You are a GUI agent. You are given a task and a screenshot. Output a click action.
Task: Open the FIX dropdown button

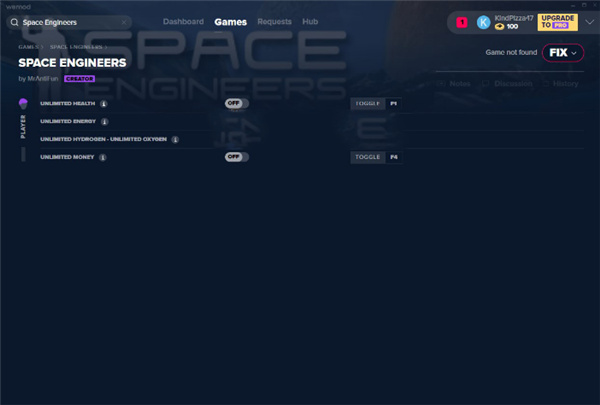pos(563,52)
